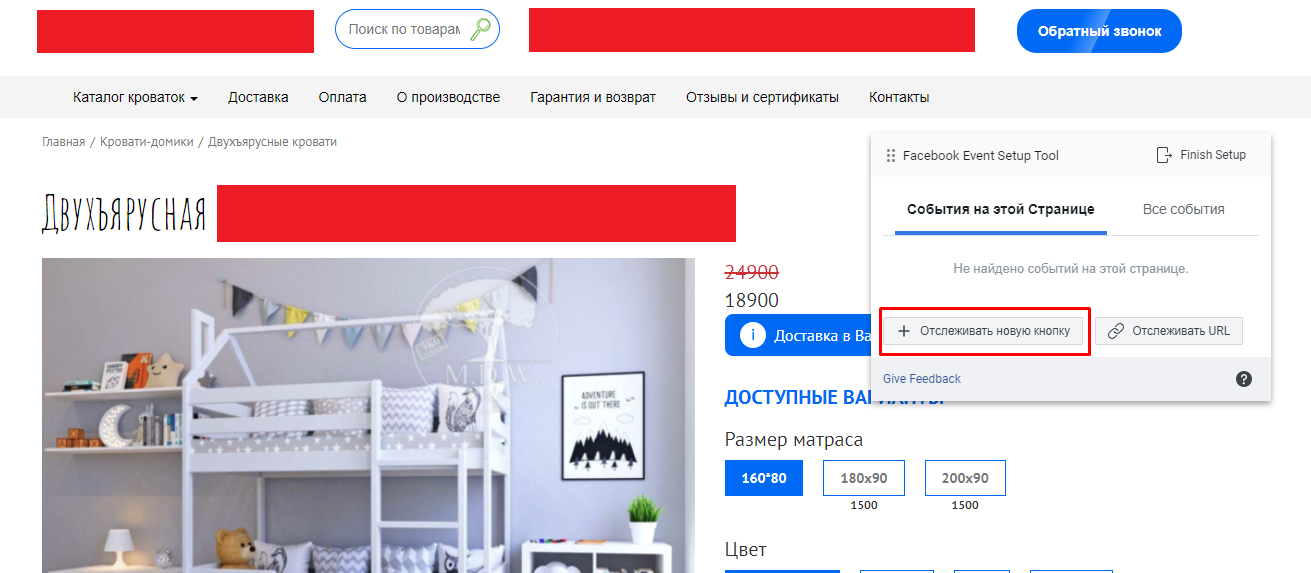Focus the Поиск по товарам search field
The width and height of the screenshot is (1311, 573).
point(404,30)
